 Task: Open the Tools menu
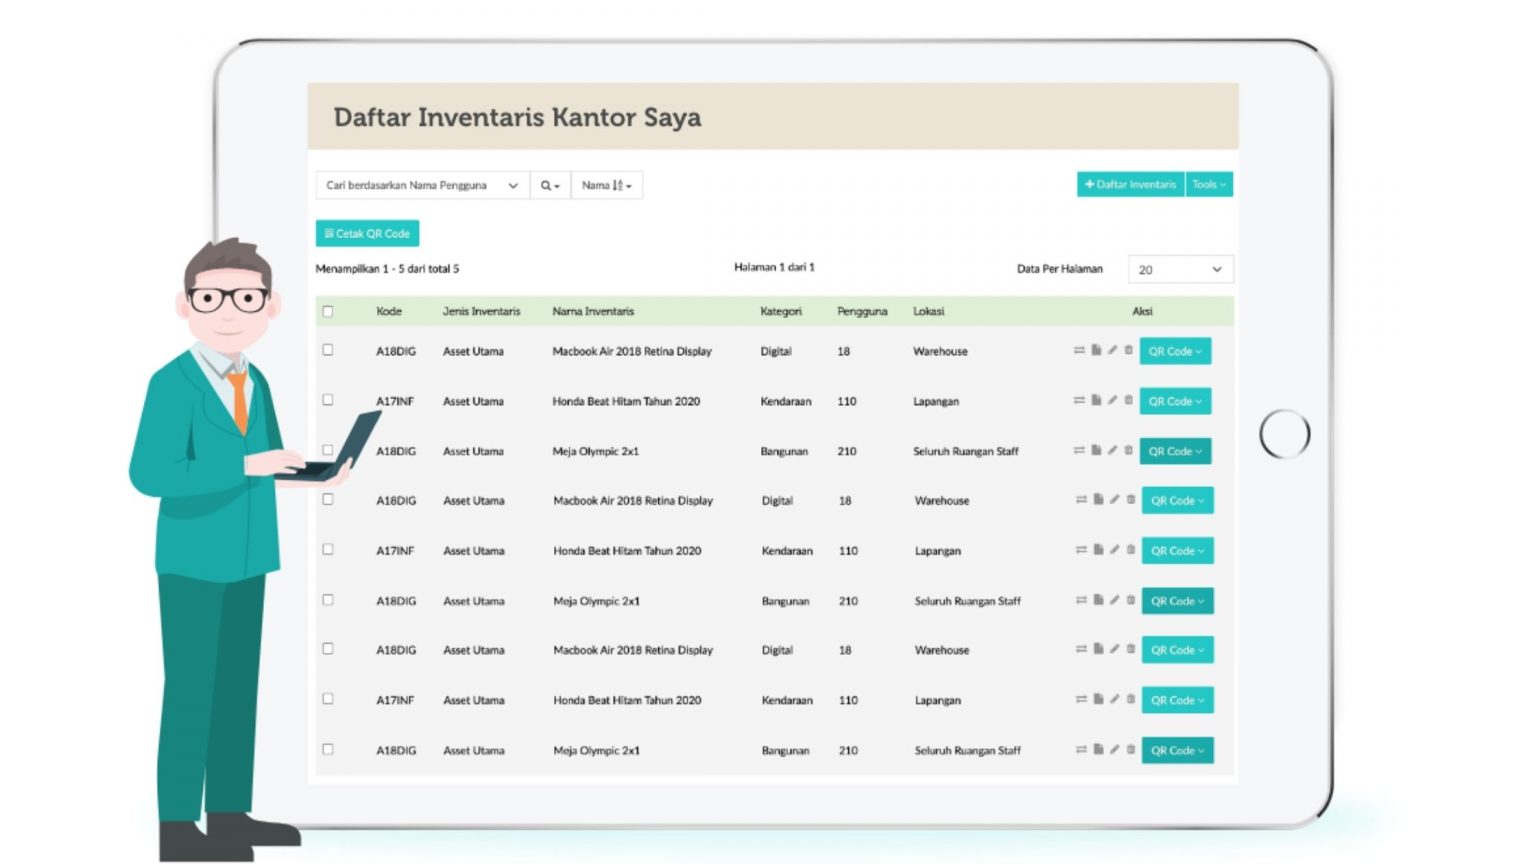point(1208,184)
